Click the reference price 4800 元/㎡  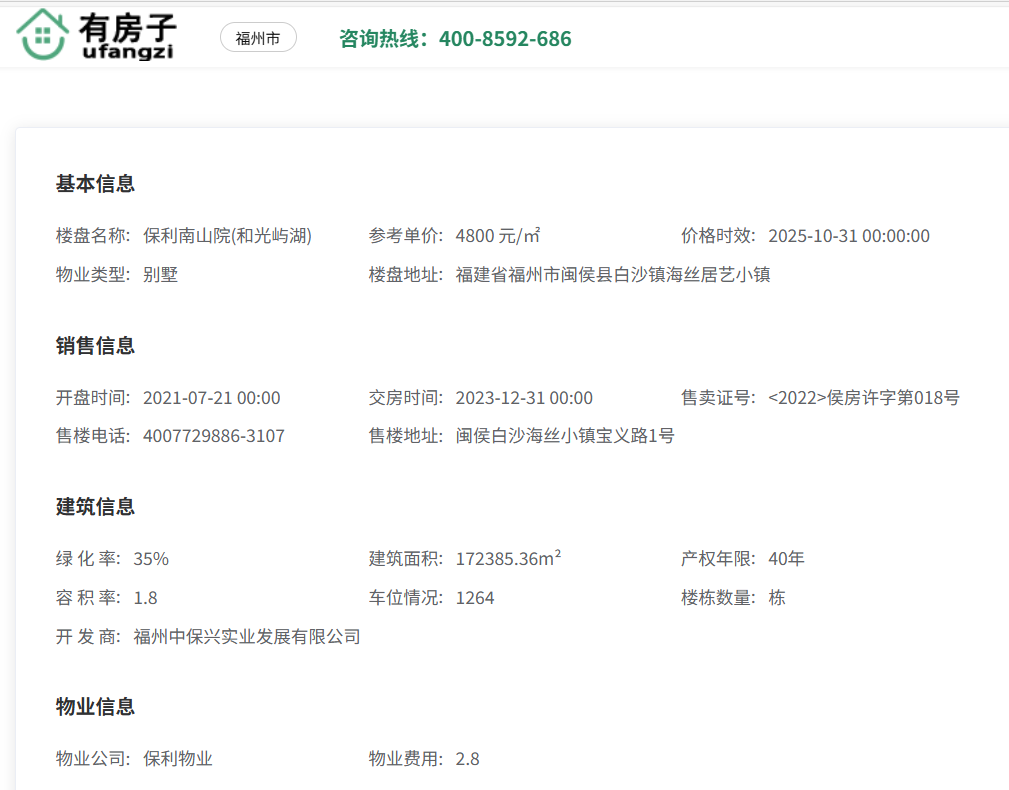[x=497, y=236]
